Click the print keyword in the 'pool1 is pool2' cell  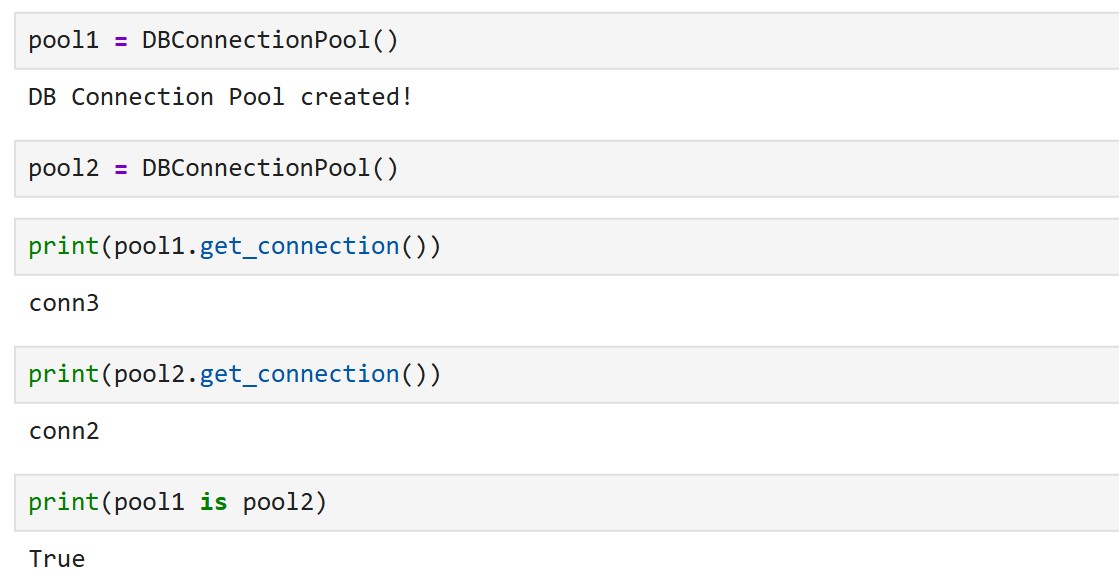[x=64, y=503]
